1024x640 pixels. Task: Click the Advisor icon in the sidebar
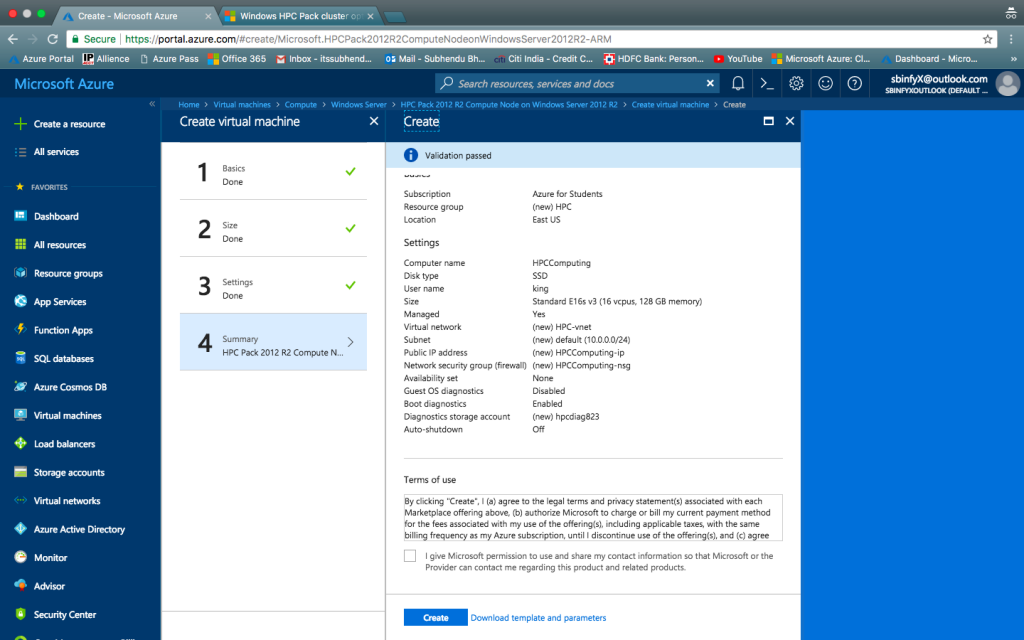point(20,585)
